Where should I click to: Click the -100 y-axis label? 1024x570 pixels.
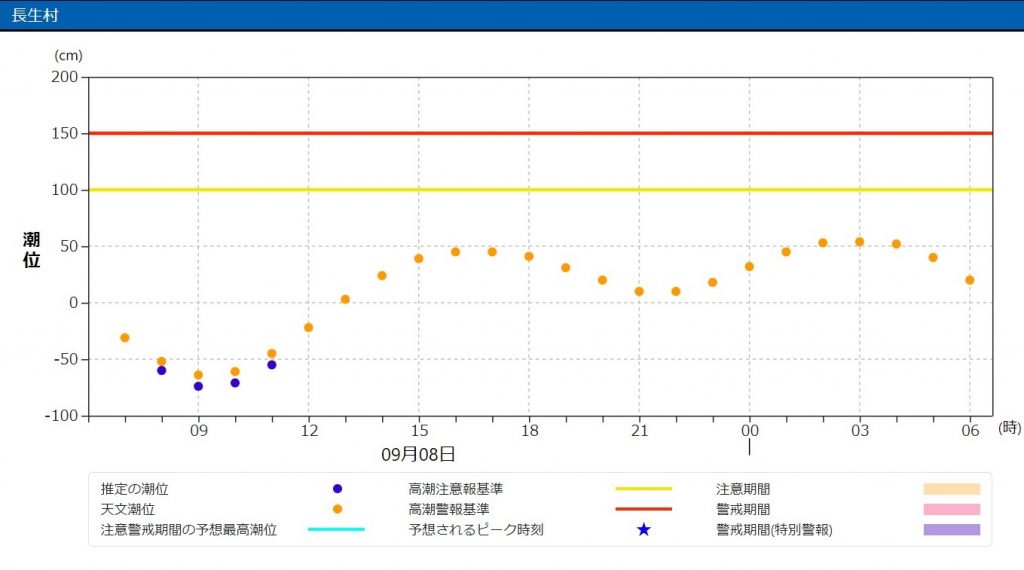pyautogui.click(x=61, y=415)
